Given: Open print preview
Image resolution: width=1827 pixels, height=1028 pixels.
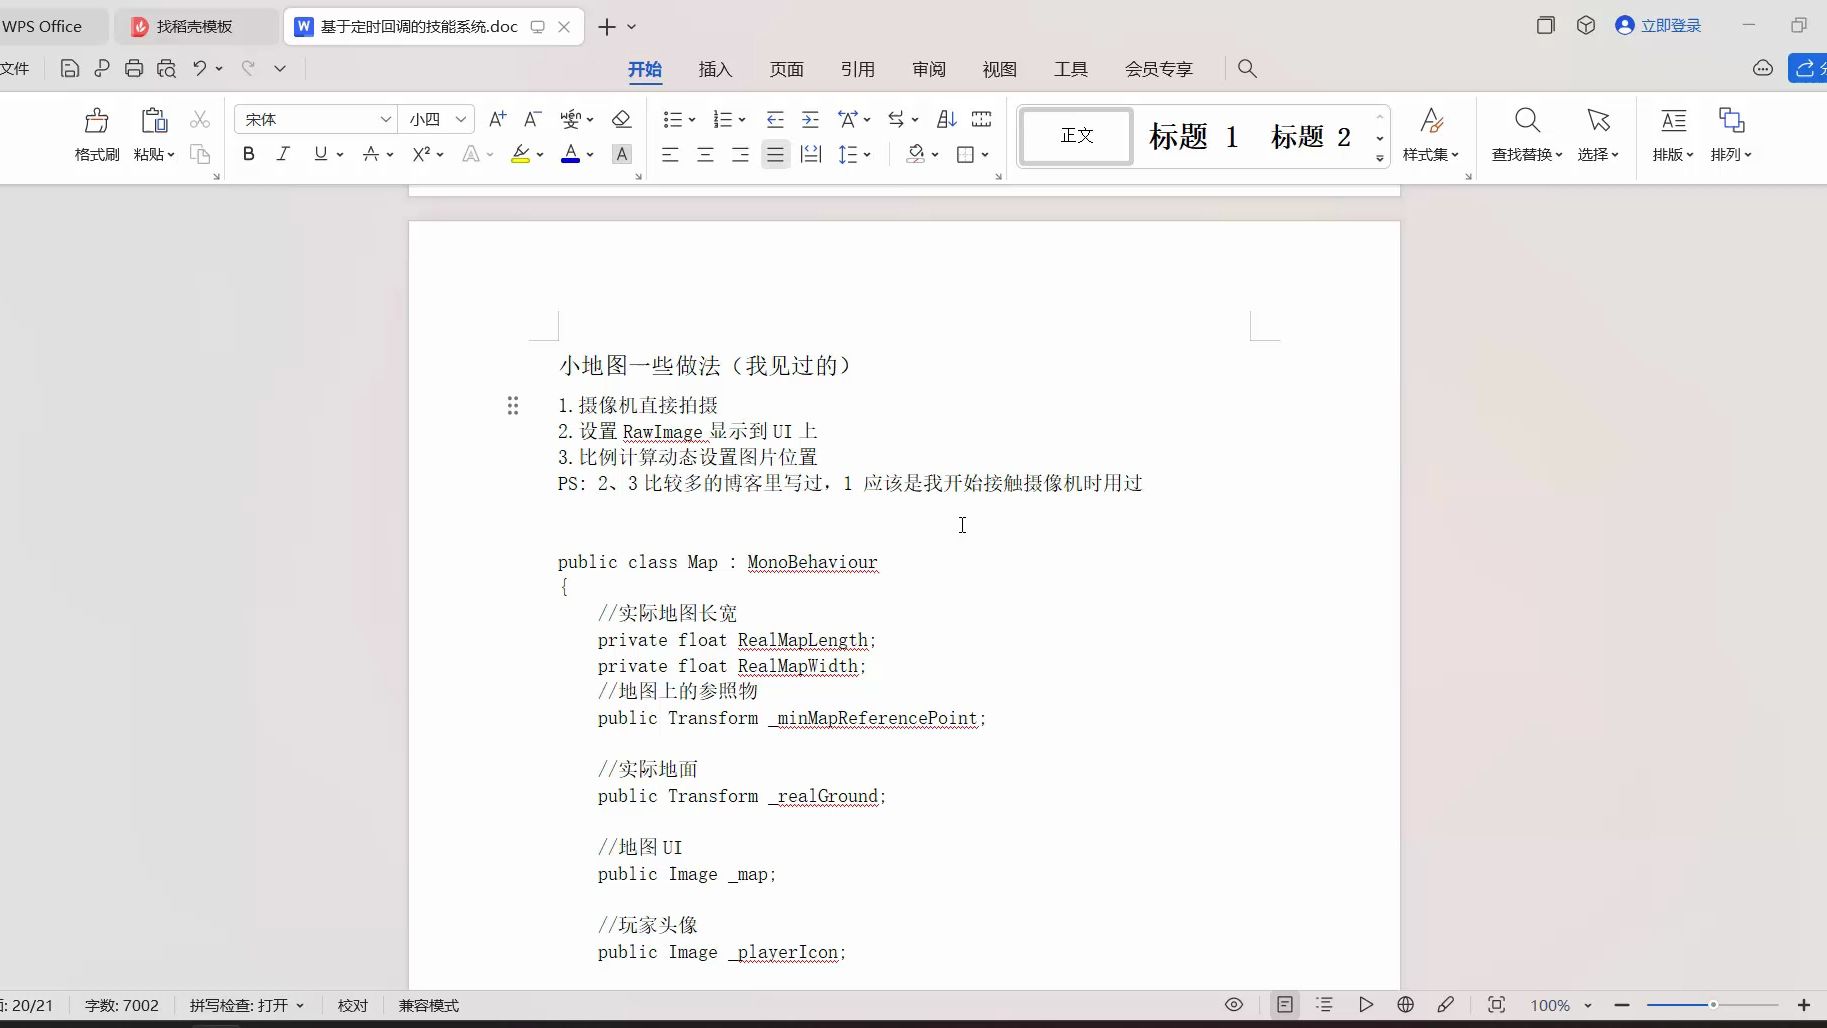Looking at the screenshot, I should (166, 68).
